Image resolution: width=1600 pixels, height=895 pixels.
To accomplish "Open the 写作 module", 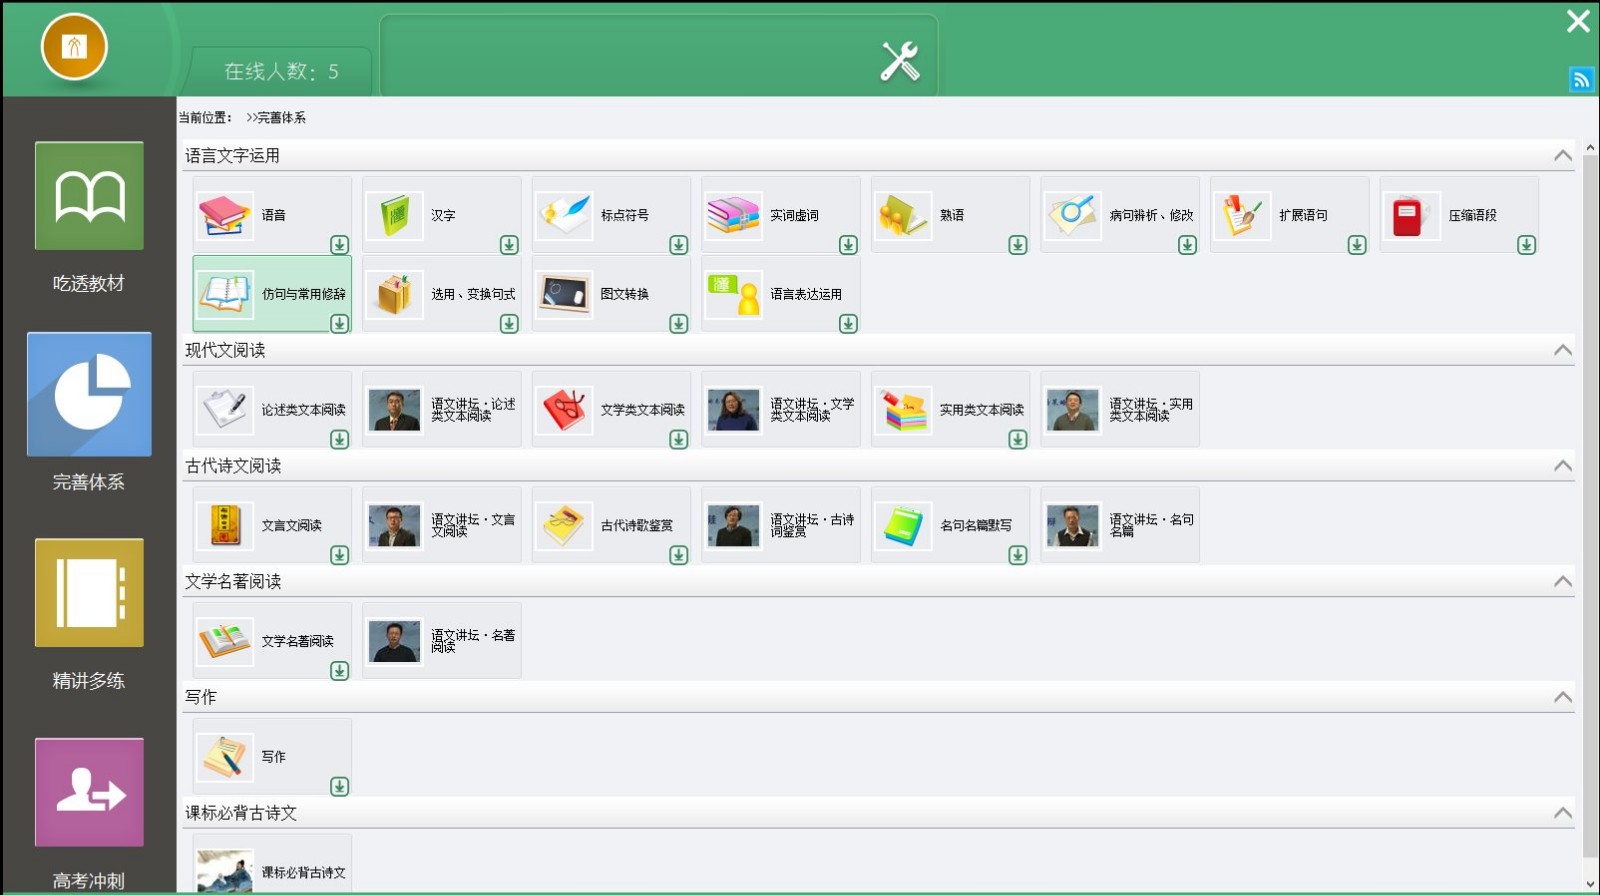I will coord(272,757).
